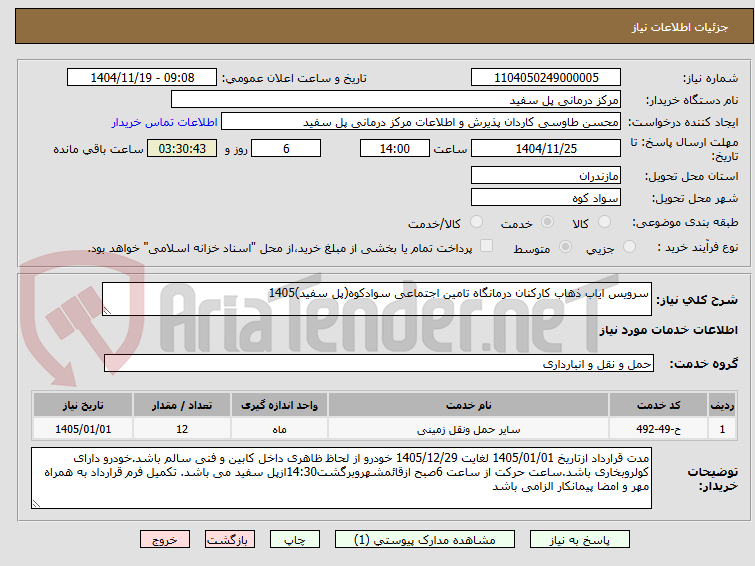755x566 pixels.
Task: Click the 'شرح کلی نیاز' label
Action: click(697, 300)
